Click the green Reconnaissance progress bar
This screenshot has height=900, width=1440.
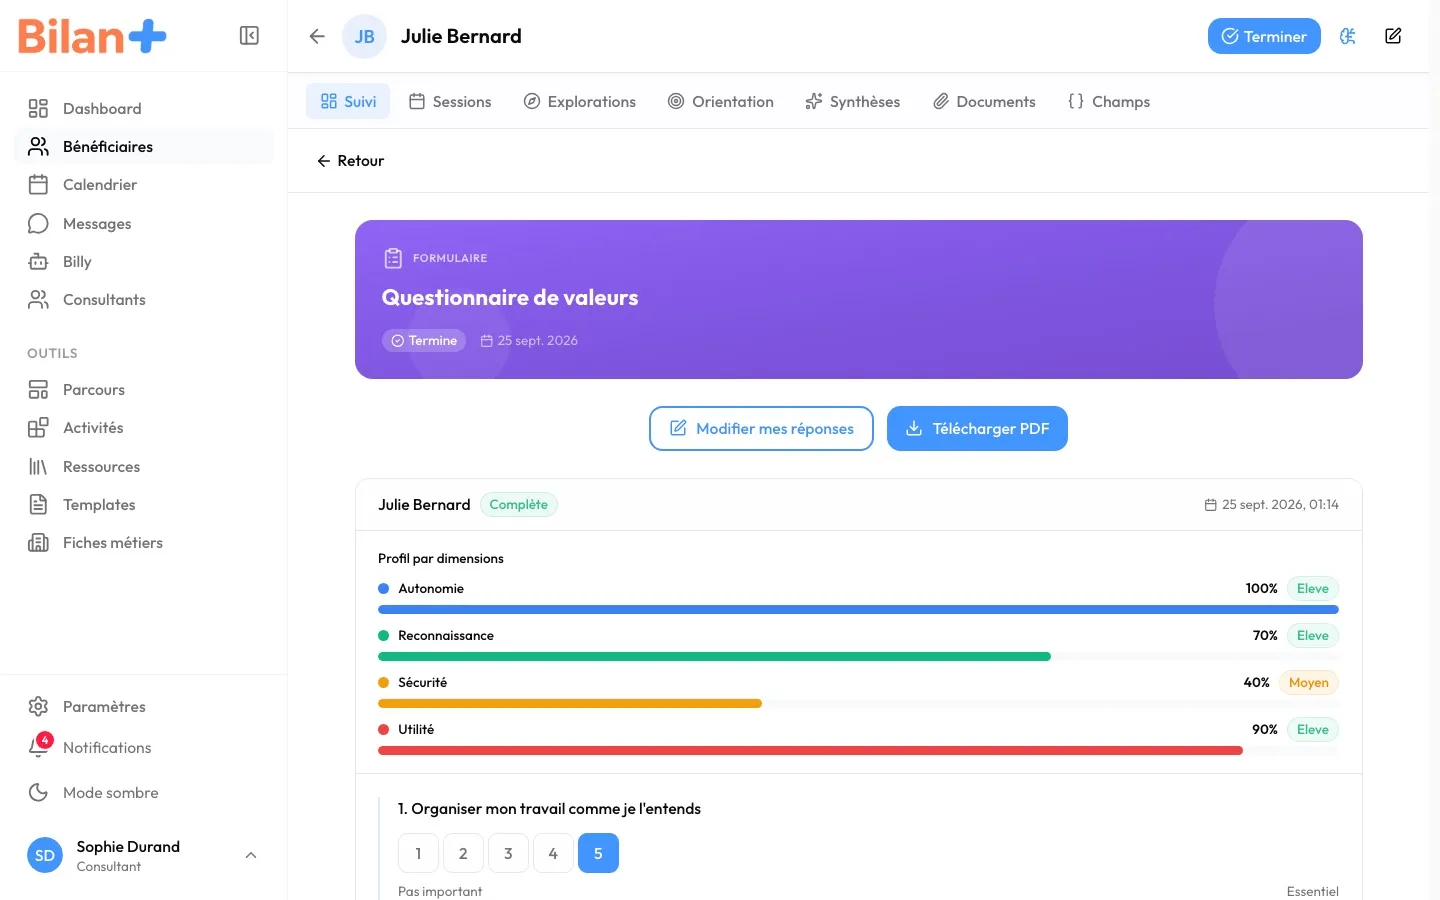714,656
